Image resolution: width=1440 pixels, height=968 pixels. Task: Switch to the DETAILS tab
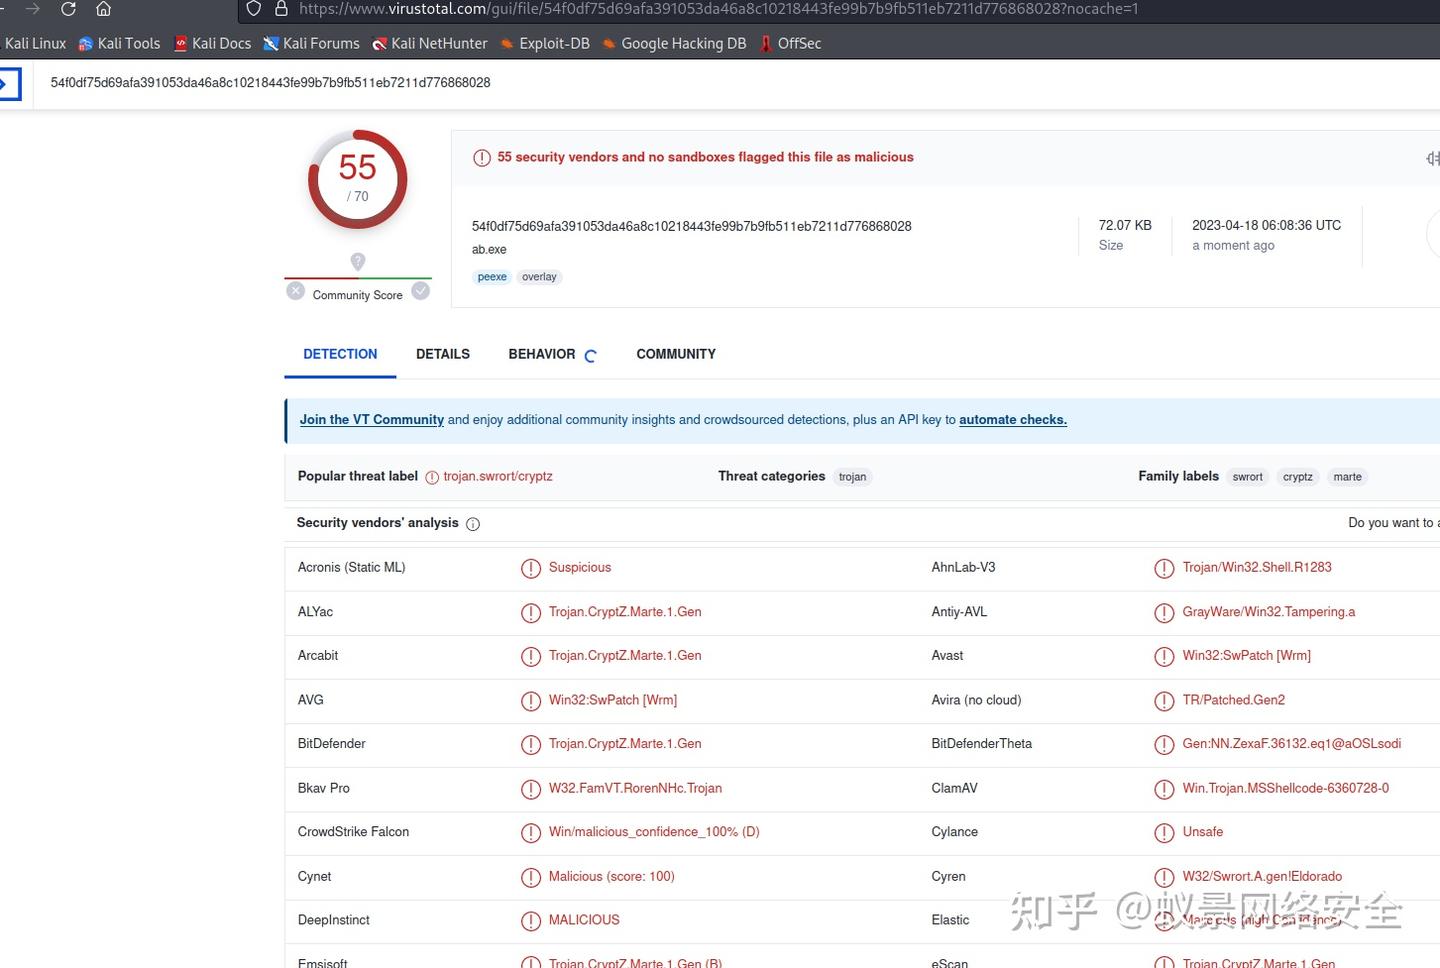(x=442, y=354)
